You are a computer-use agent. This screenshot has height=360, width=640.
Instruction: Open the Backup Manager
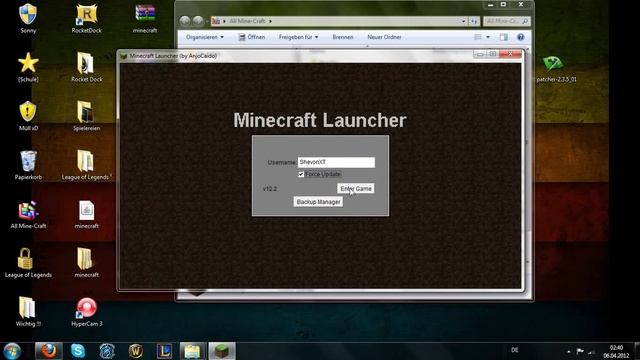pos(318,202)
